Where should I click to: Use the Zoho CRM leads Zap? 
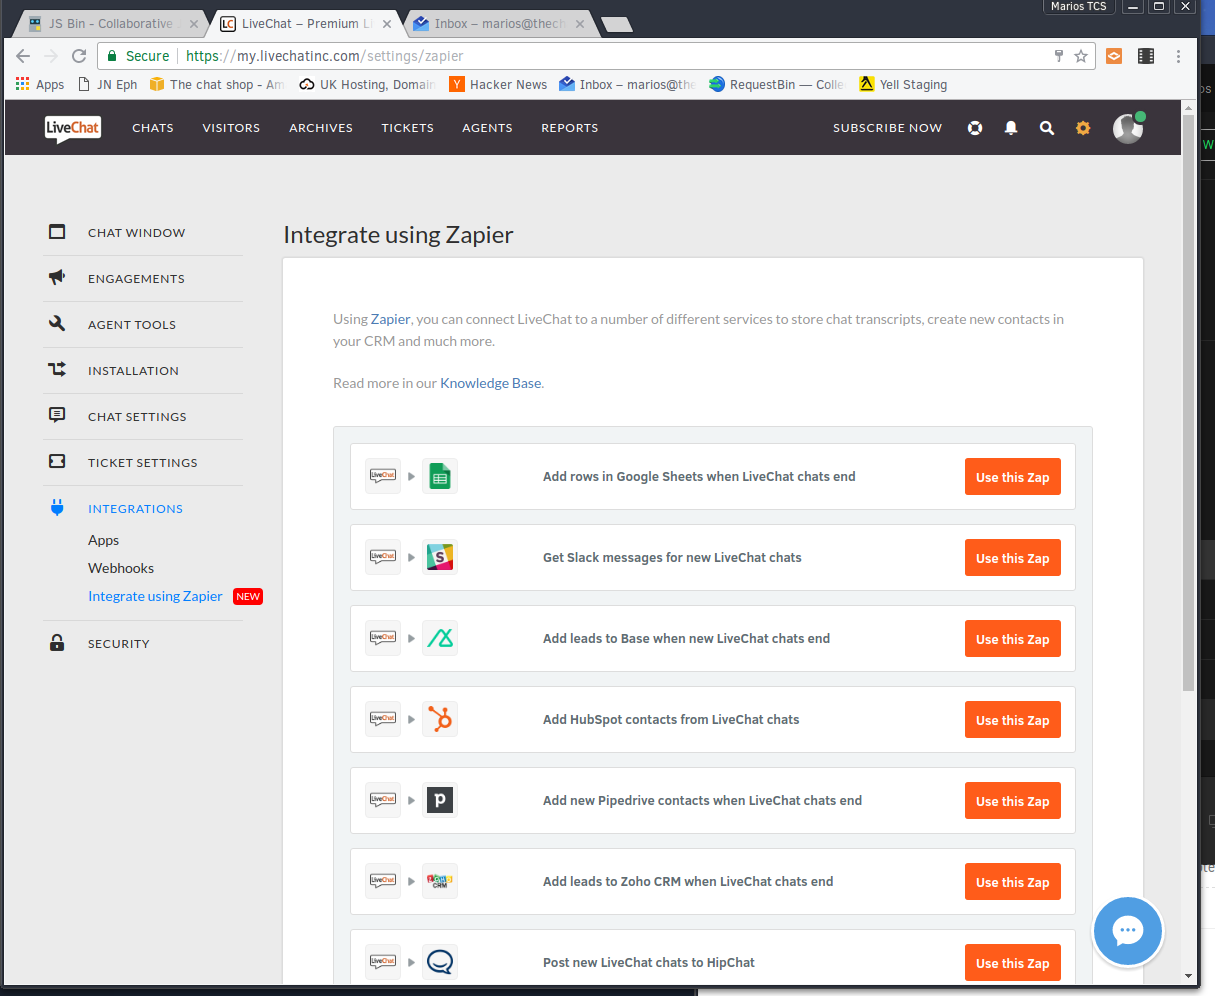tap(1013, 882)
